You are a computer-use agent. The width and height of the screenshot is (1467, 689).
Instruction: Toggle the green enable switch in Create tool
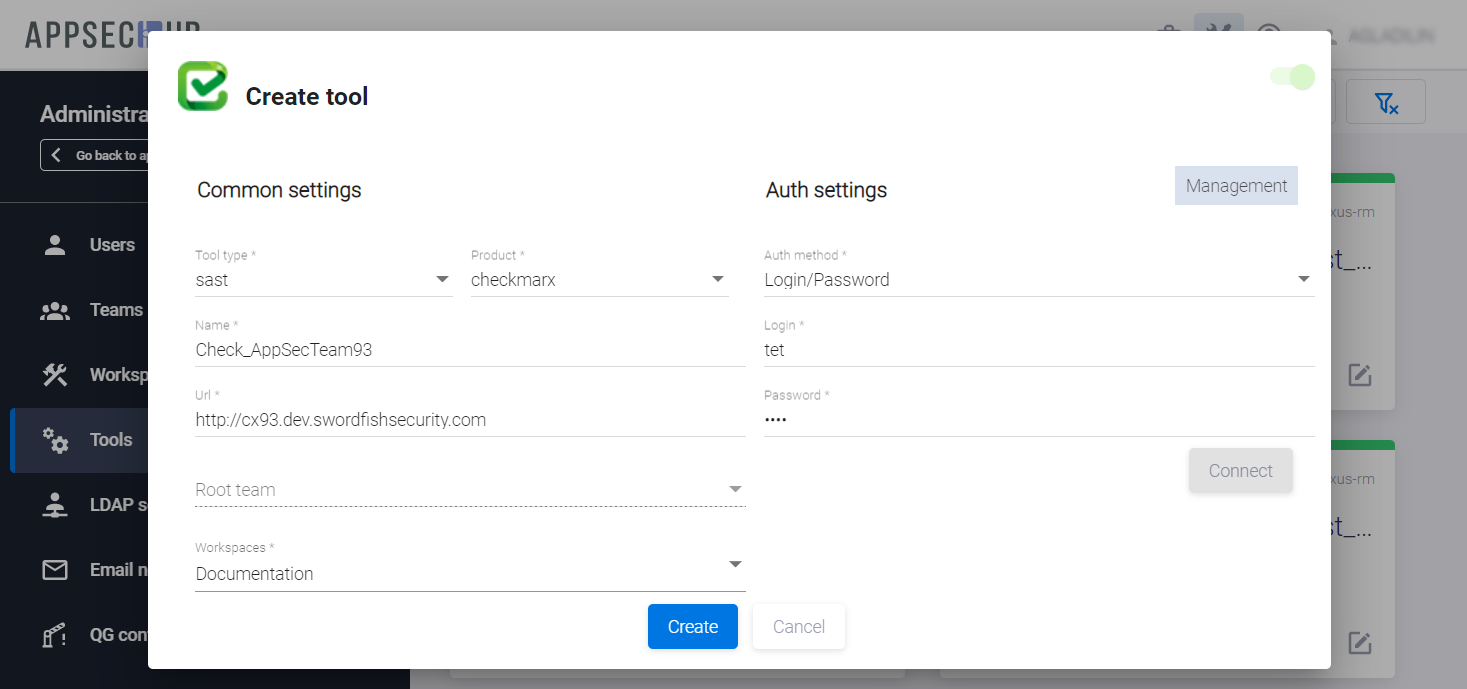(x=1292, y=77)
